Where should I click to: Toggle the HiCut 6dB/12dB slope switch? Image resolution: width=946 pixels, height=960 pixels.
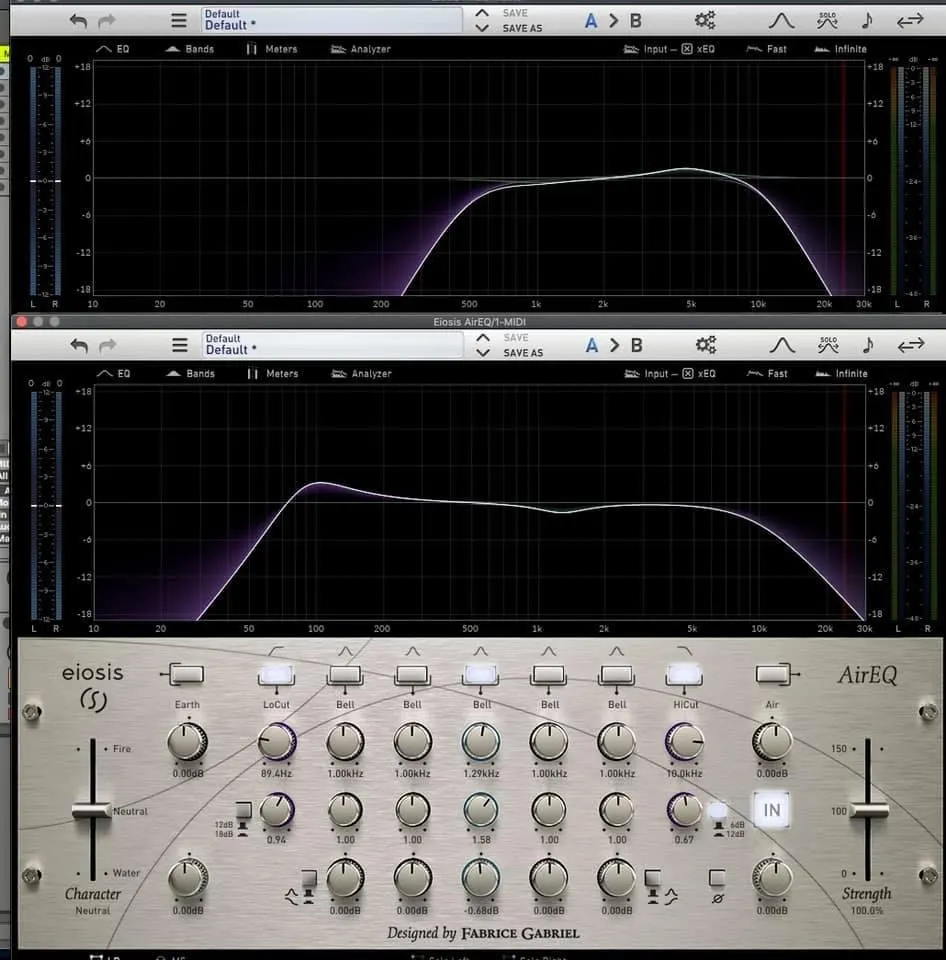pyautogui.click(x=718, y=811)
